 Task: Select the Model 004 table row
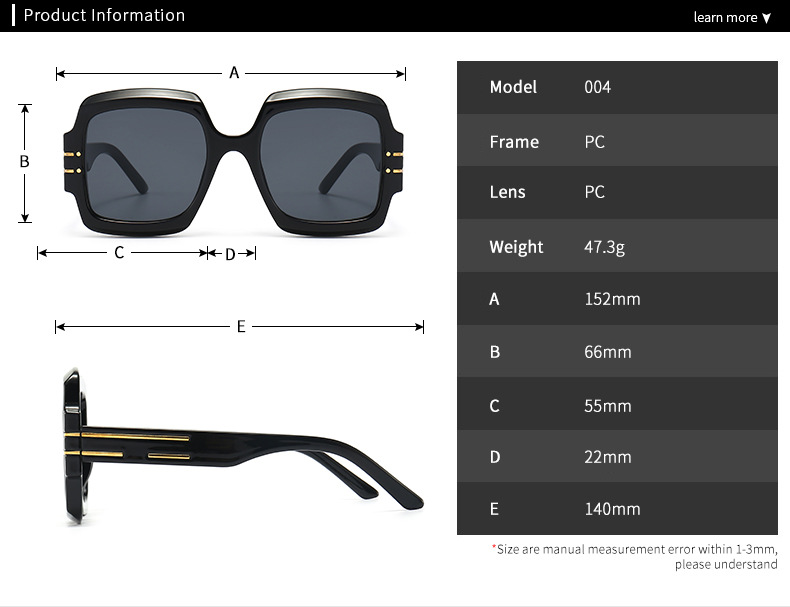pos(617,88)
